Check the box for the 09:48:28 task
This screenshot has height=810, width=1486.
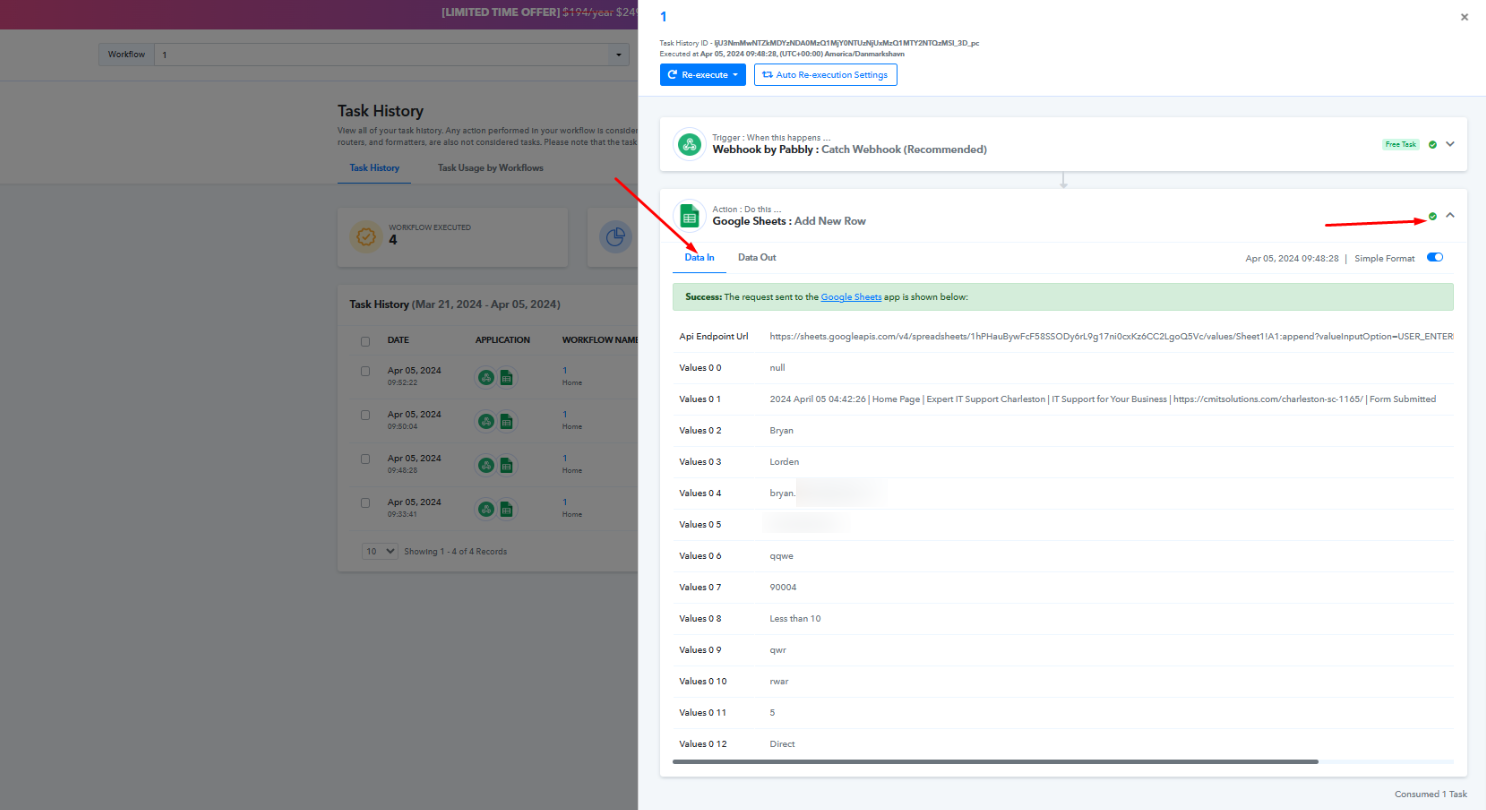point(365,459)
